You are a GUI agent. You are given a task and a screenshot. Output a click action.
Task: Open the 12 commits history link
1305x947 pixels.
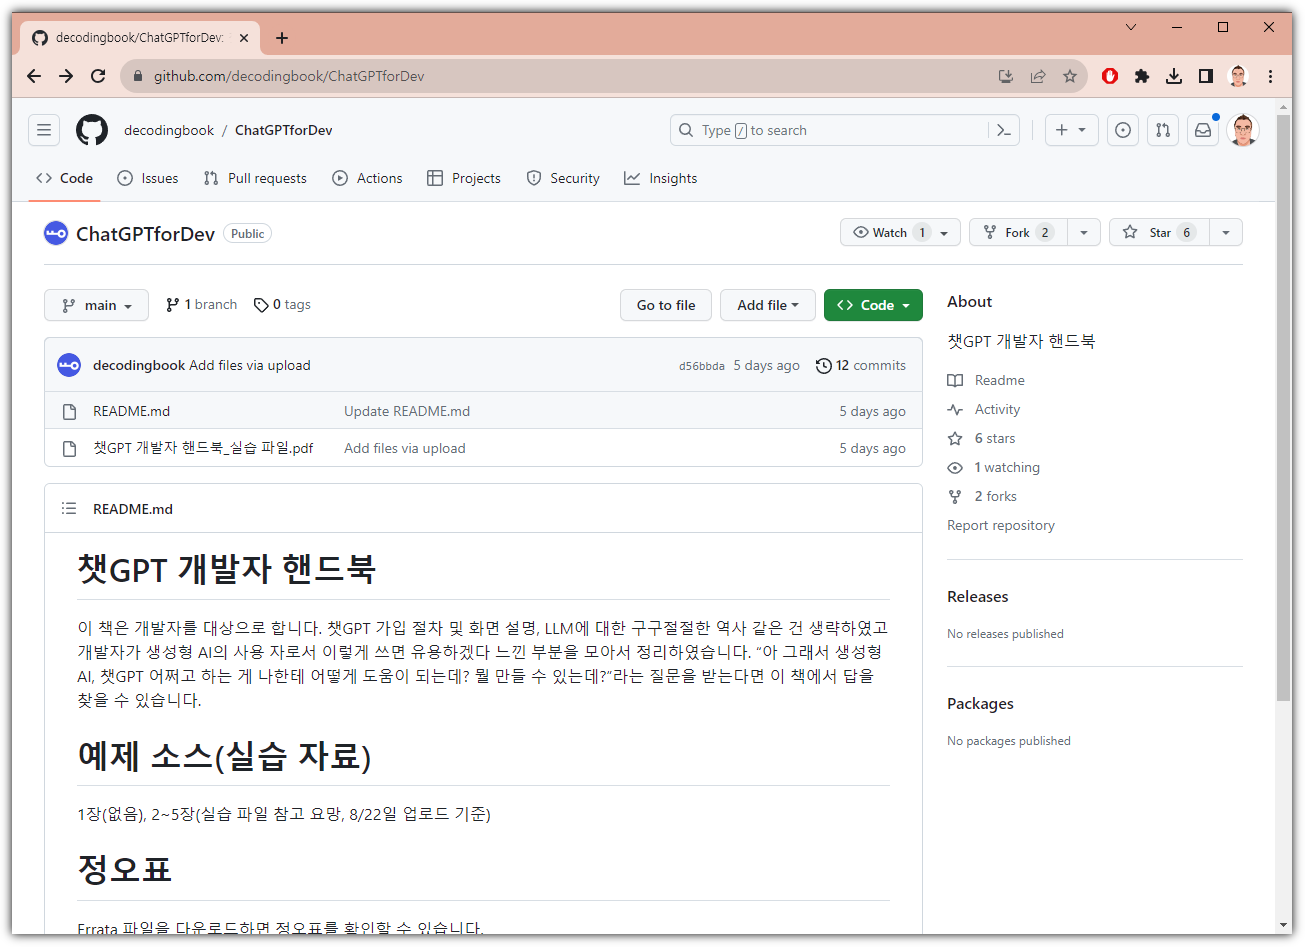coord(861,365)
